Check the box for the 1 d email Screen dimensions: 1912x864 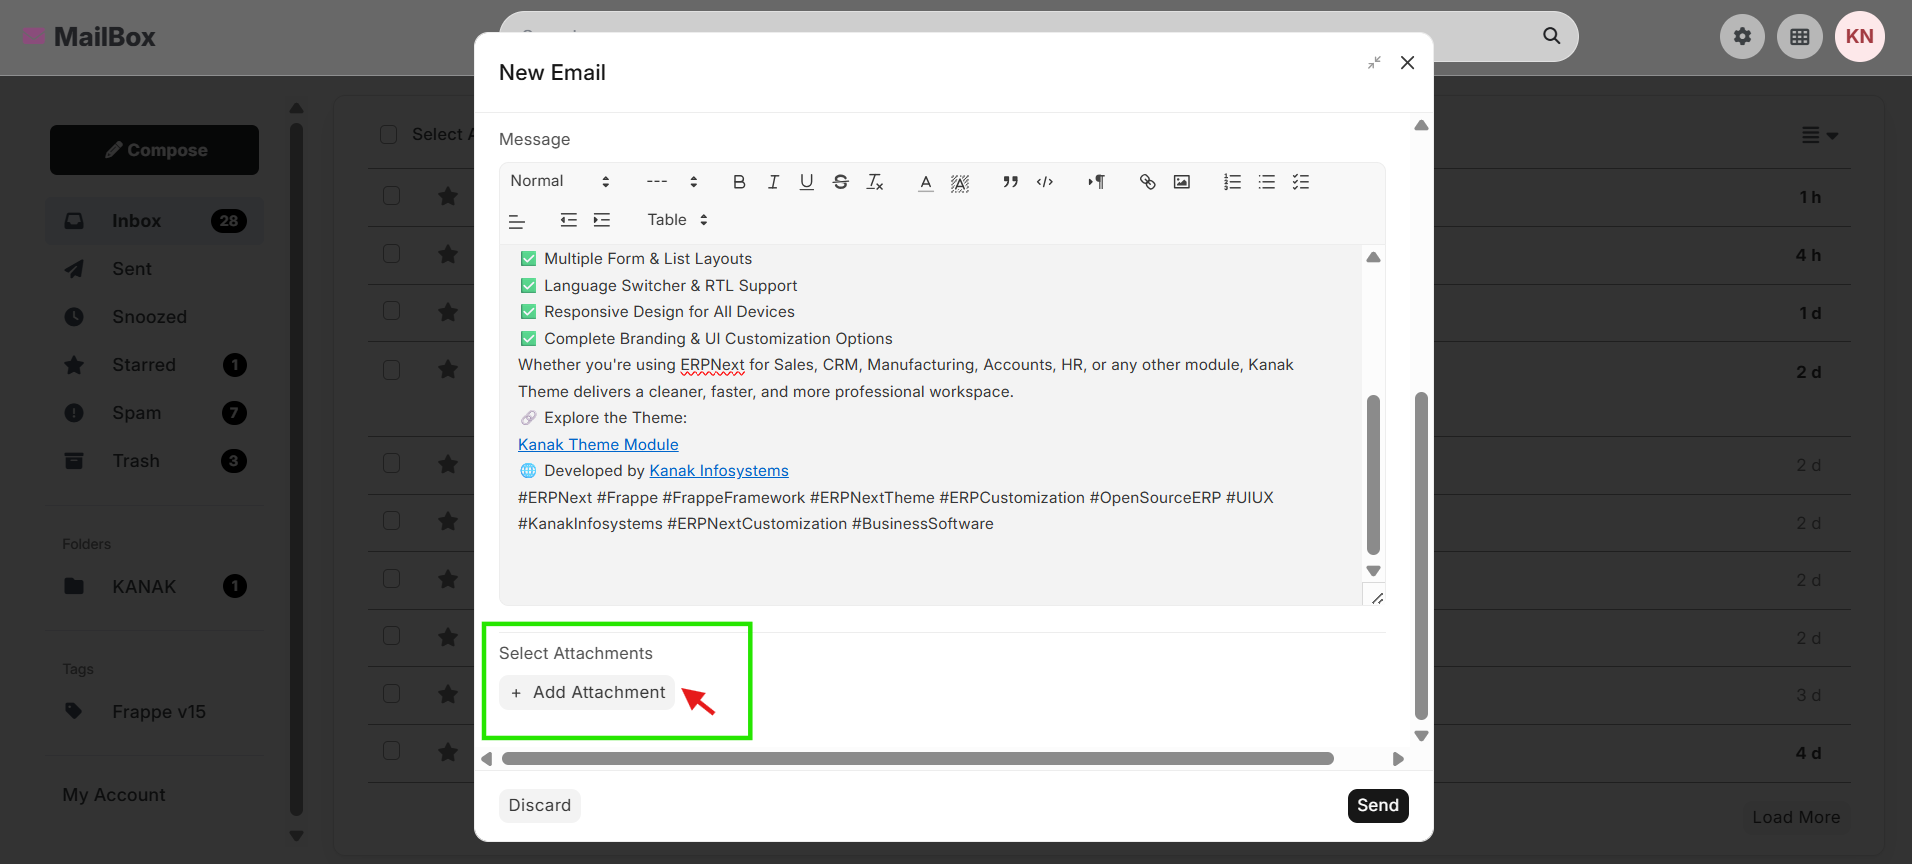point(391,311)
